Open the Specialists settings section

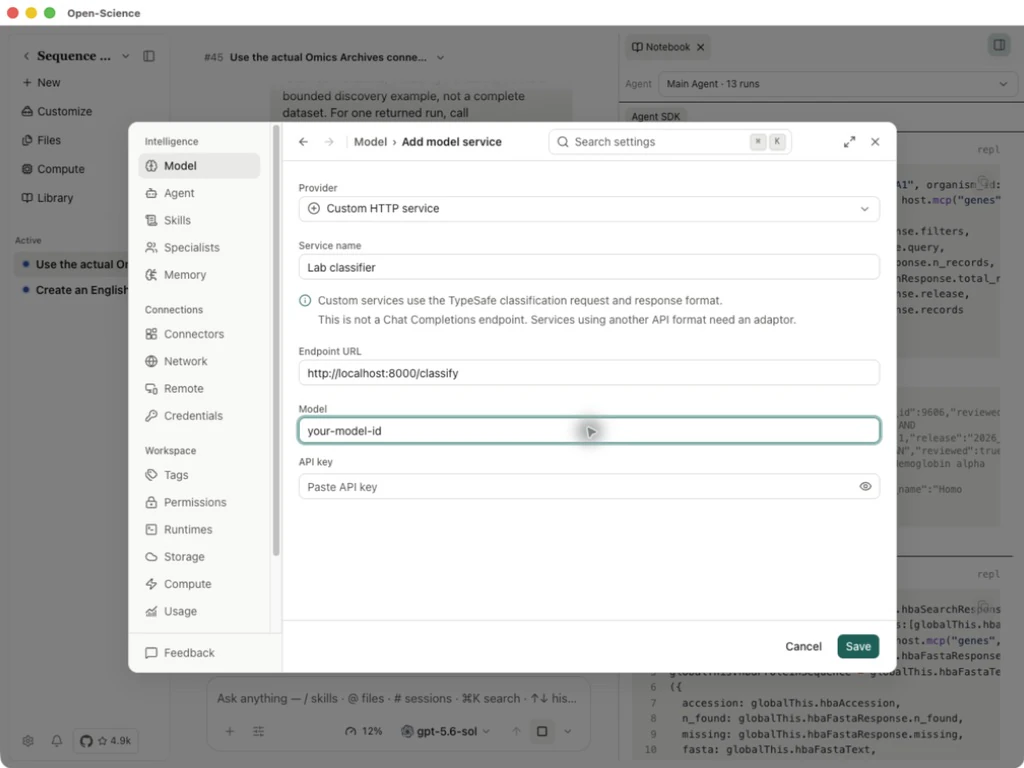[199, 248]
